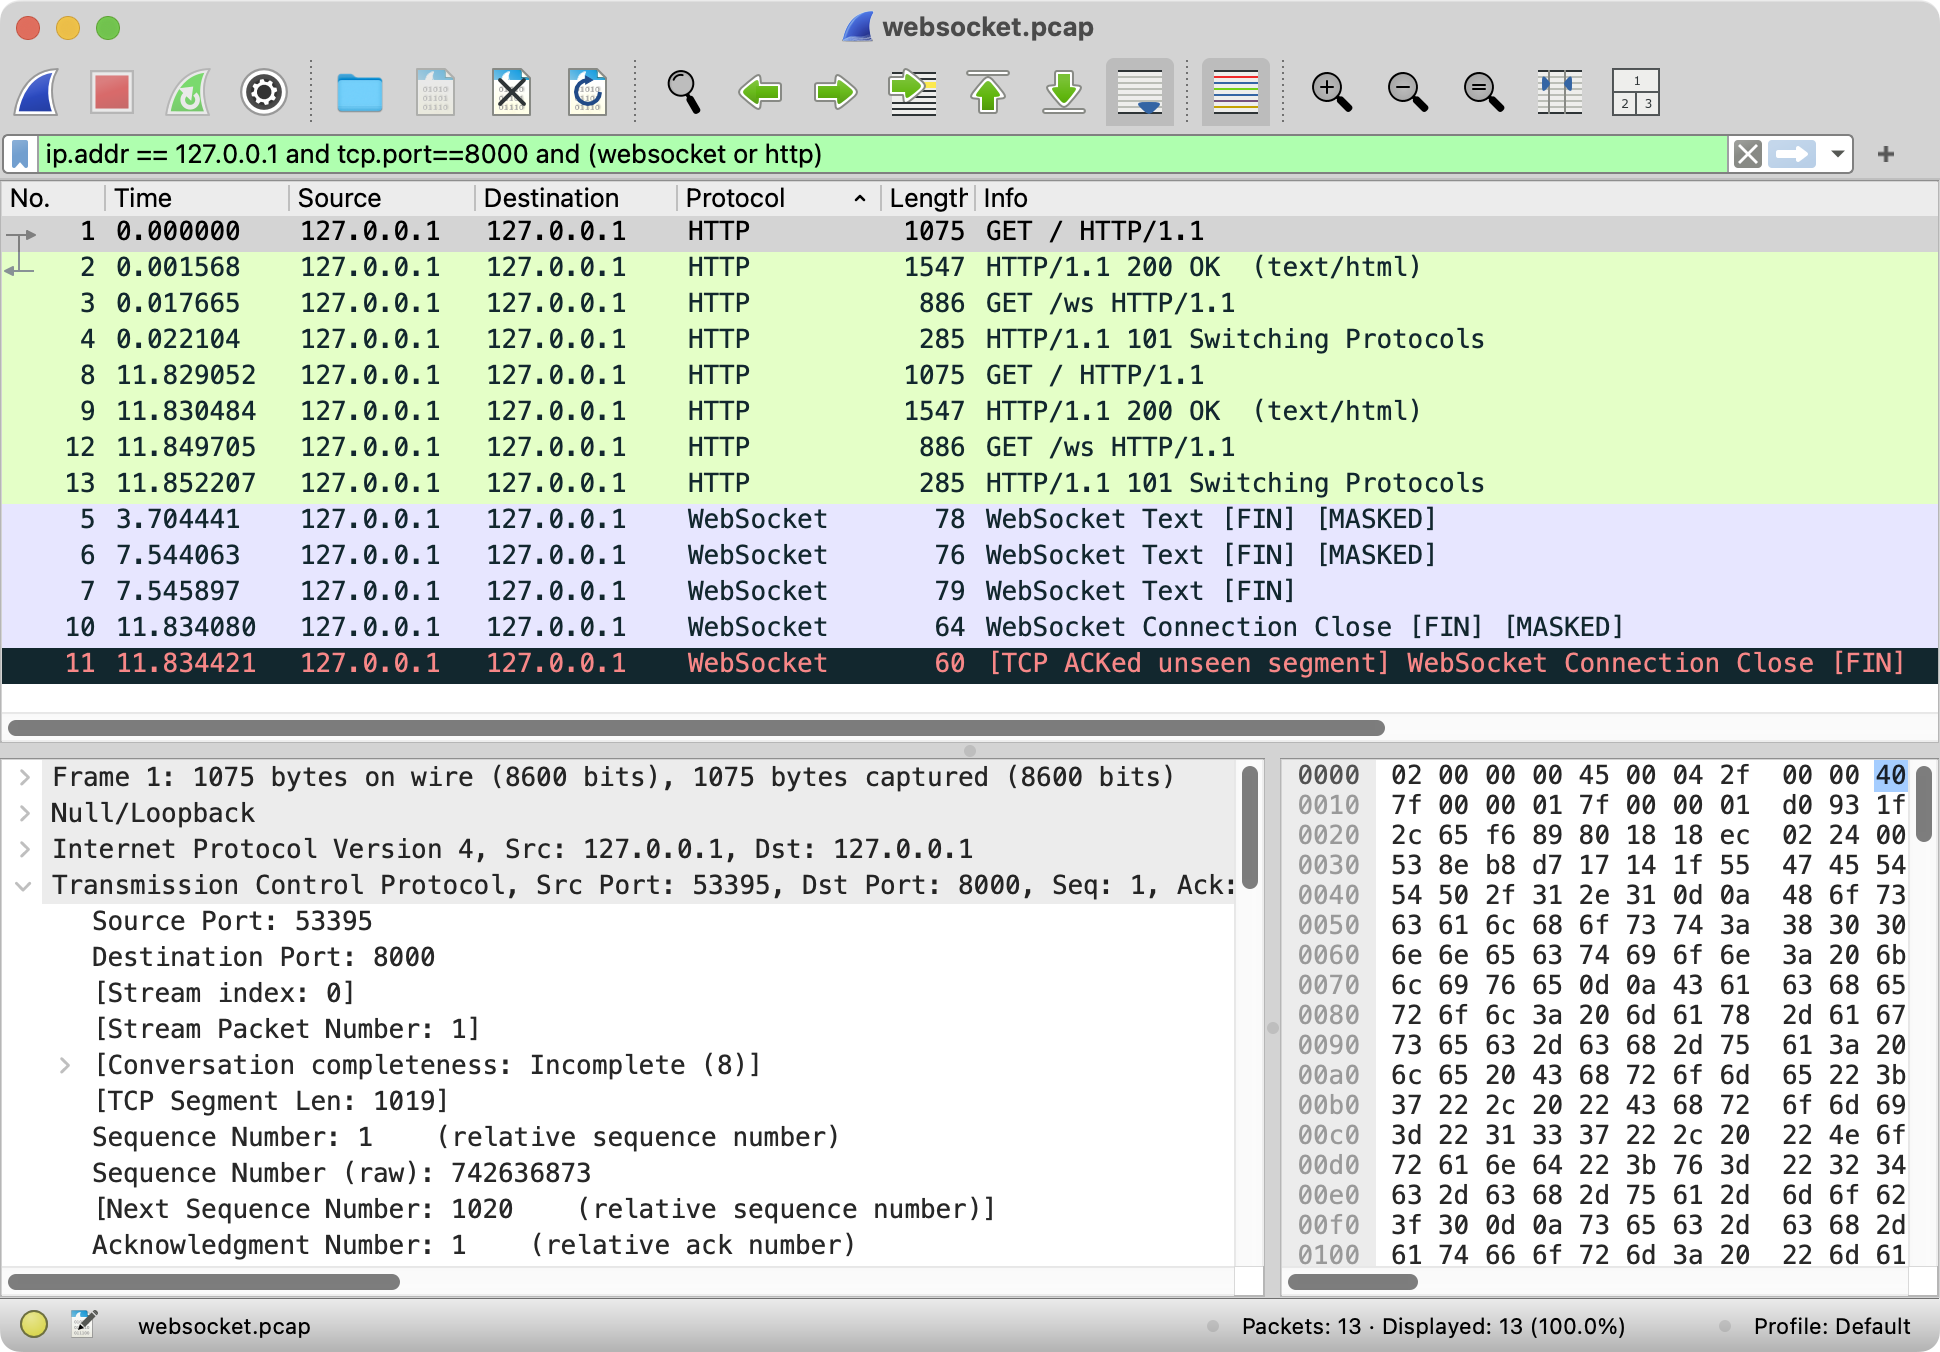
Task: Click the Go to specific packet icon
Action: point(912,92)
